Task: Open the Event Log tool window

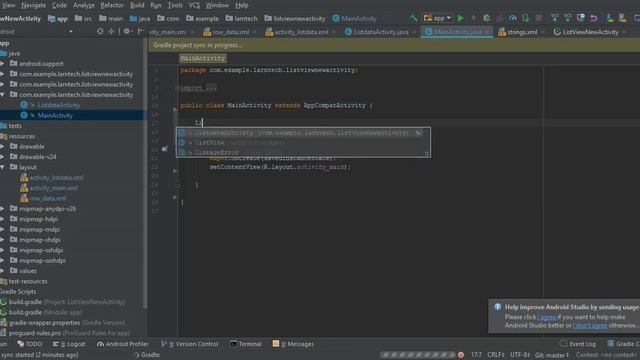Action: 578,344
